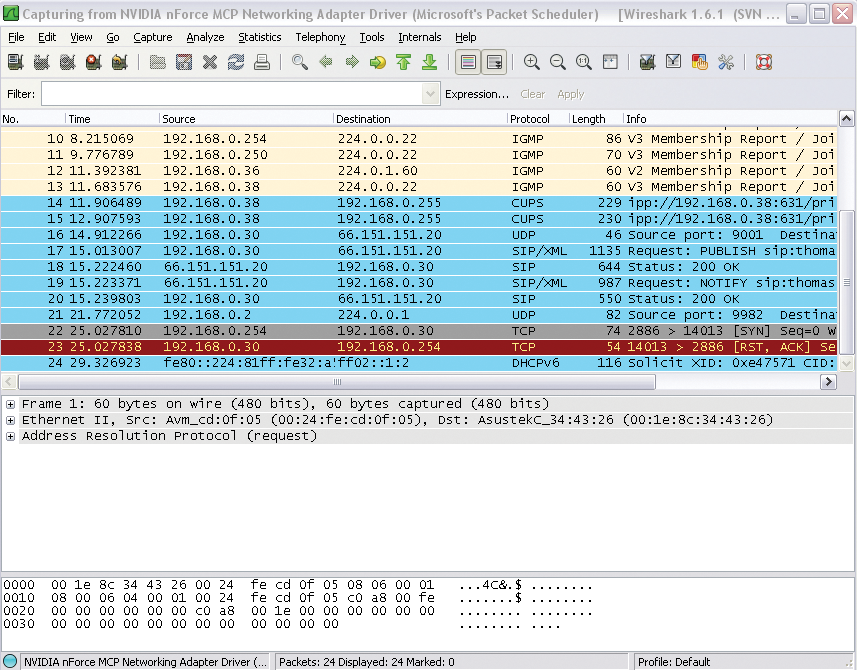Sort by the Length column header
857x670 pixels.
click(x=596, y=119)
